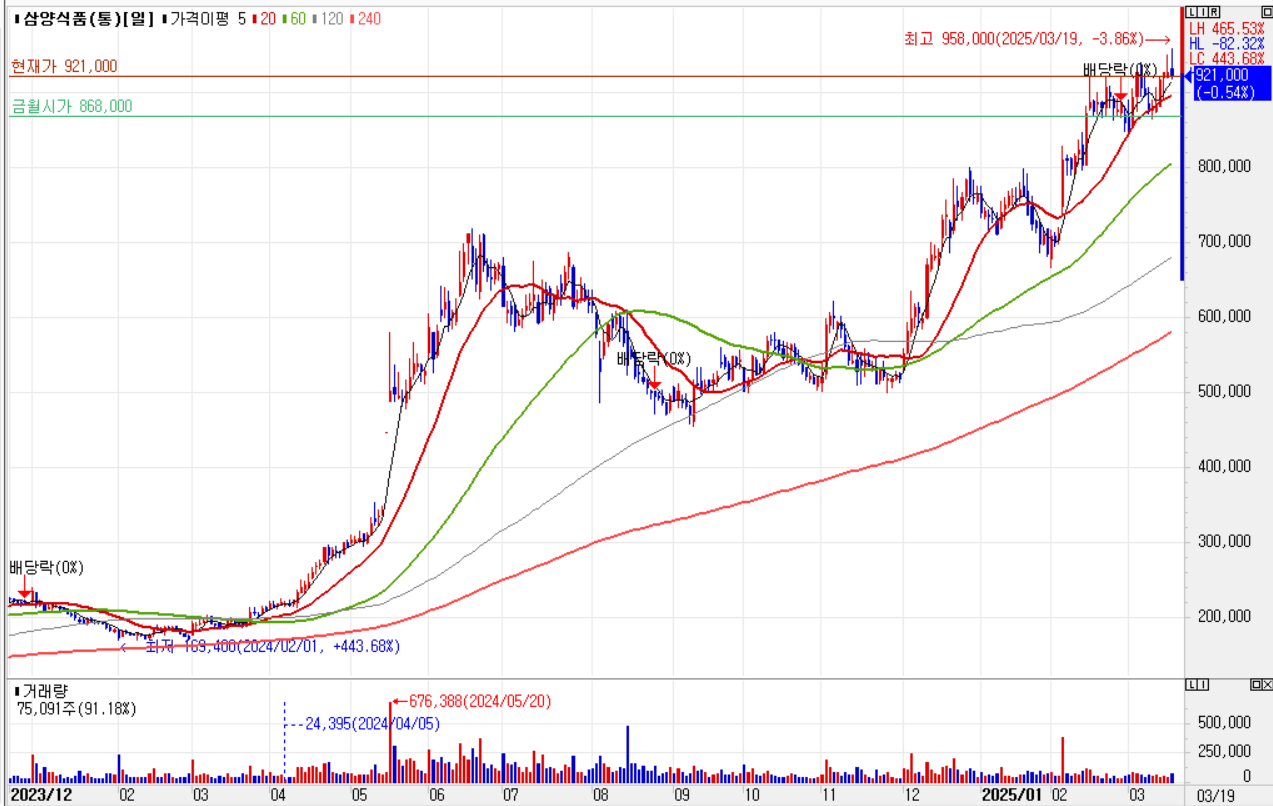
Task: Maximize the volume (거래량) panel
Action: [x=1255, y=684]
